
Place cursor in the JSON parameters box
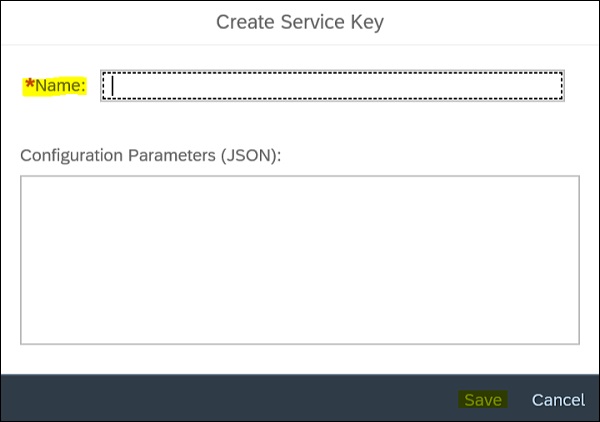[x=300, y=259]
